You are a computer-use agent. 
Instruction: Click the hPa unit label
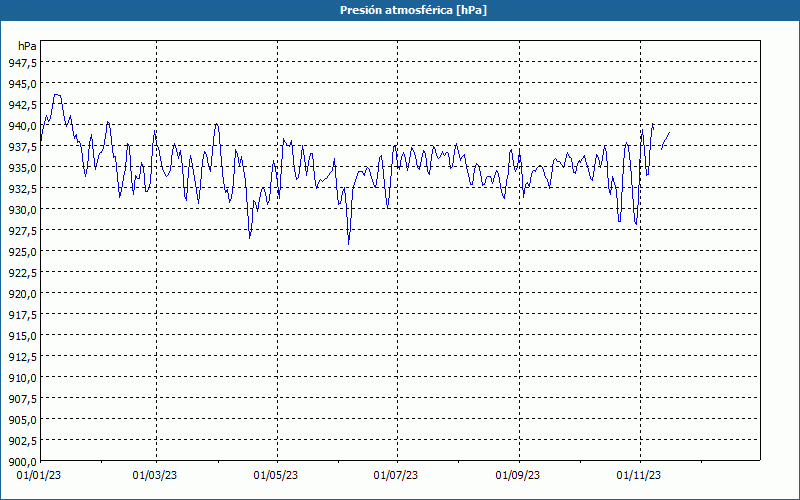pos(27,46)
